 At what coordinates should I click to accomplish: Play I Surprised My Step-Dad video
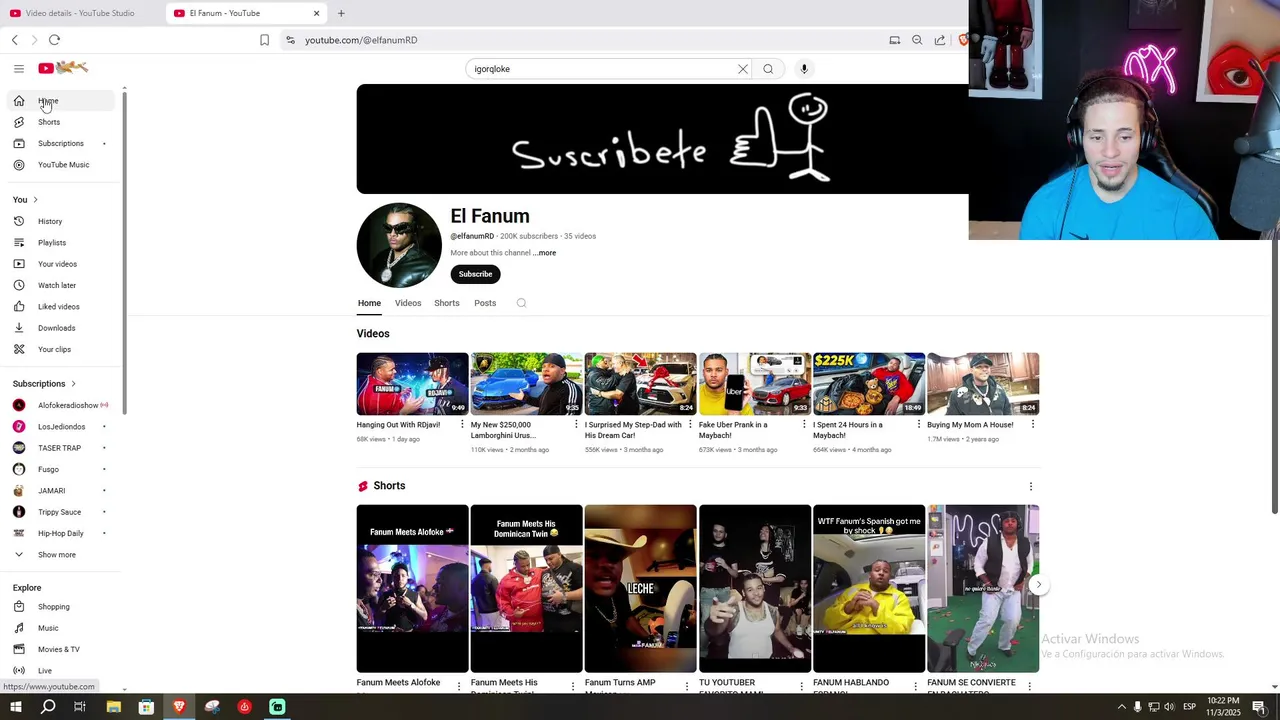pyautogui.click(x=640, y=384)
